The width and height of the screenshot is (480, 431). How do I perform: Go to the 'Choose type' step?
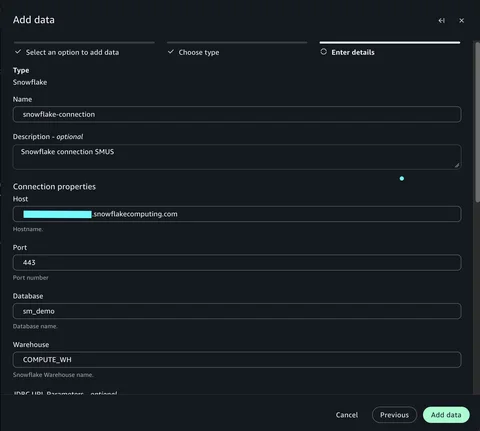click(199, 52)
